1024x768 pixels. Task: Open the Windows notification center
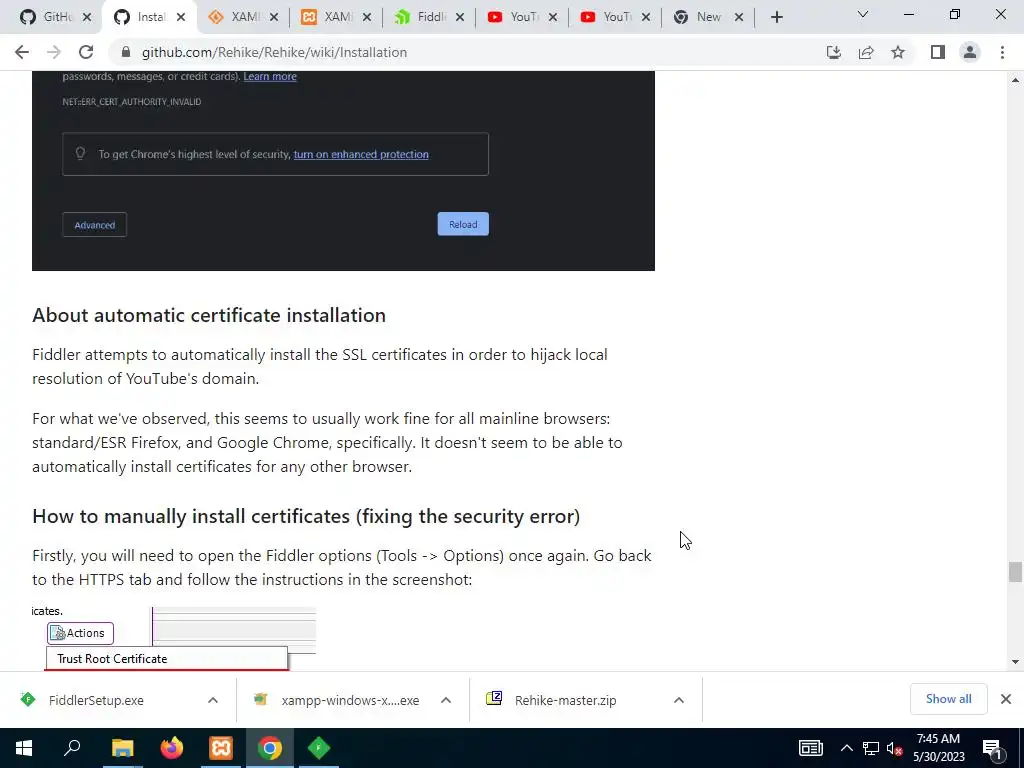[x=992, y=748]
